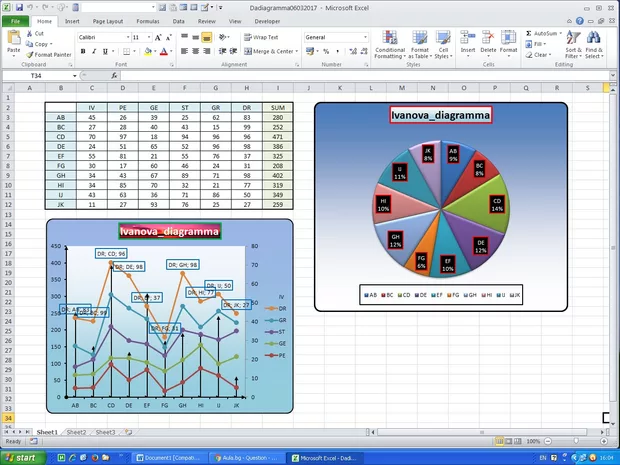The width and height of the screenshot is (620, 465).
Task: Click the Increase Decimal icon
Action: [x=353, y=51]
